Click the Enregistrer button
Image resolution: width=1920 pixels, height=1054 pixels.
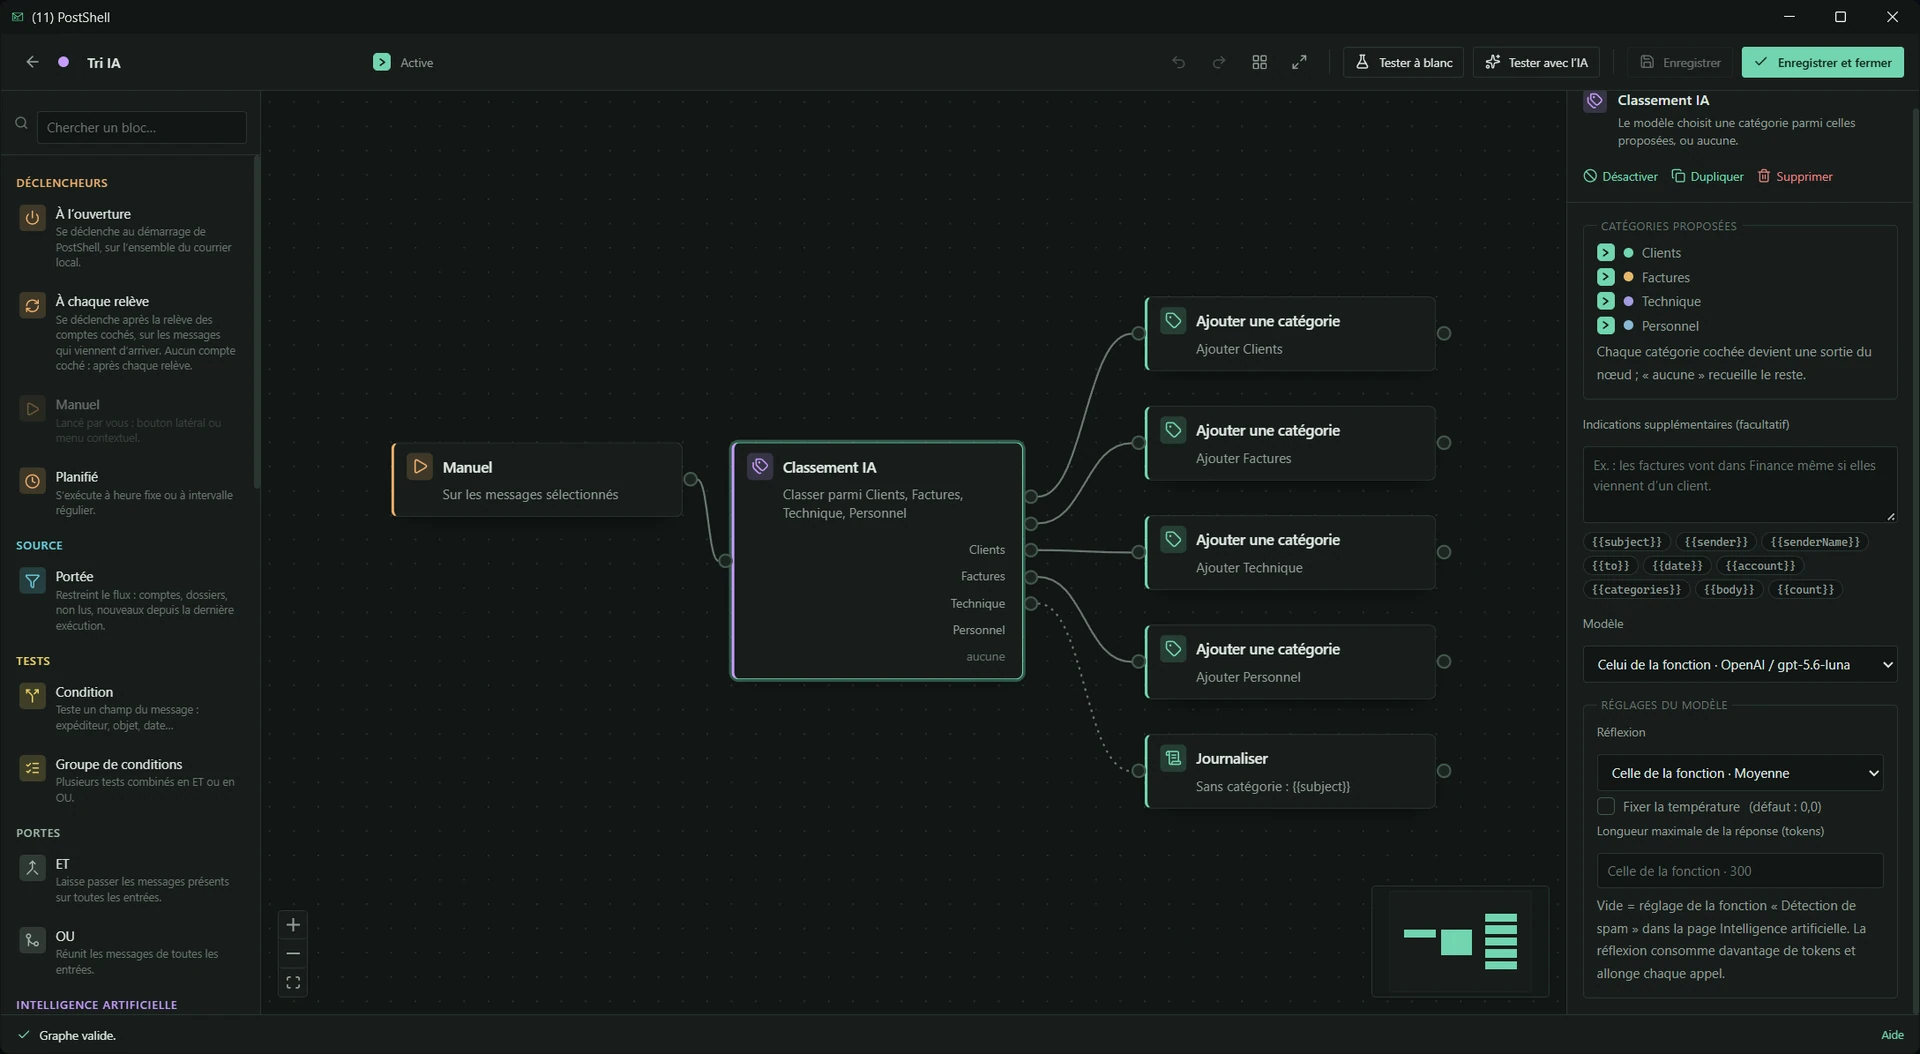1681,62
